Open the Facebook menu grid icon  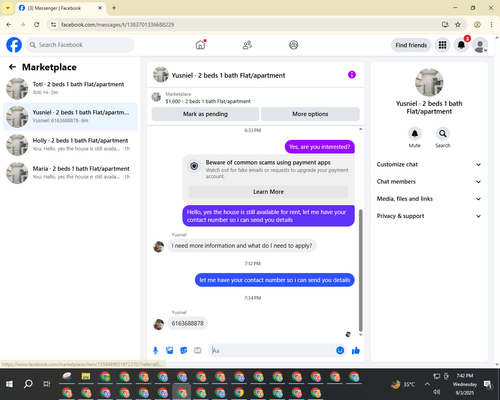pyautogui.click(x=442, y=45)
